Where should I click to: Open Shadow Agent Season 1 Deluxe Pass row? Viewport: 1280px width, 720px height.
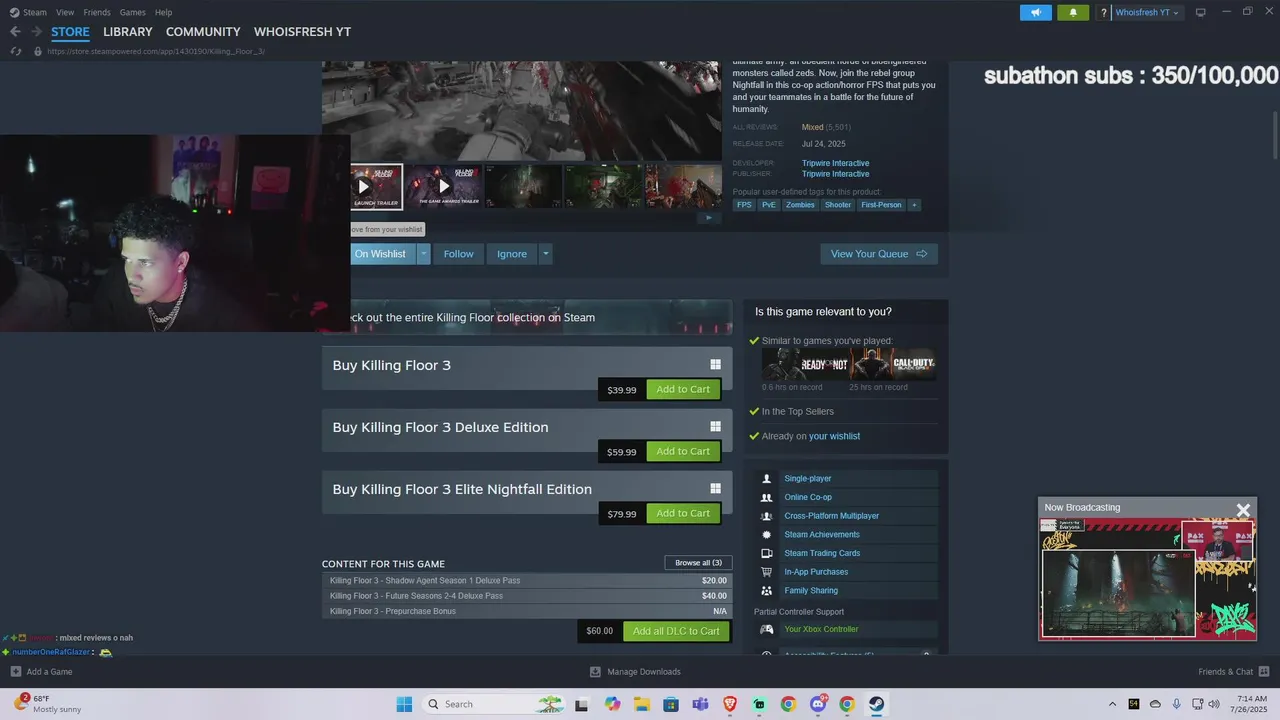point(528,581)
